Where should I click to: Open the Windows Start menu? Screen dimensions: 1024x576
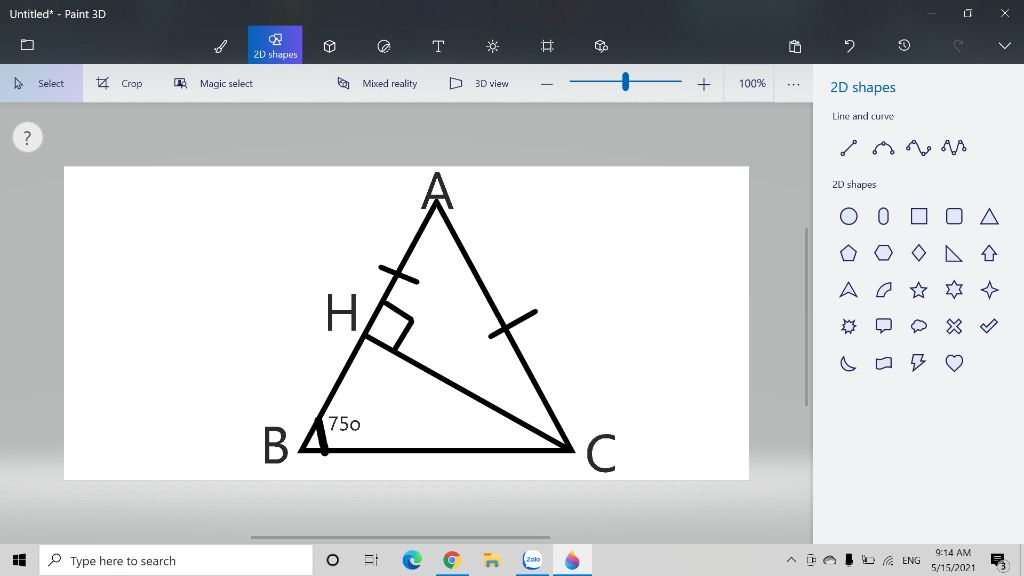pyautogui.click(x=19, y=560)
